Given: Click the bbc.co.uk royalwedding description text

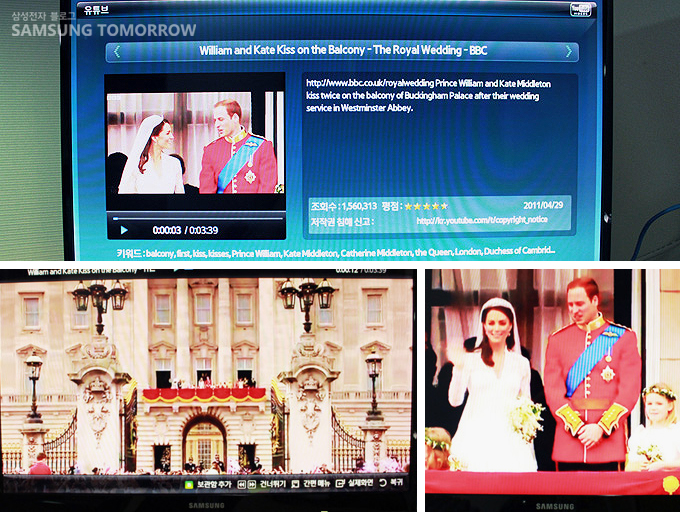Looking at the screenshot, I should coord(428,96).
